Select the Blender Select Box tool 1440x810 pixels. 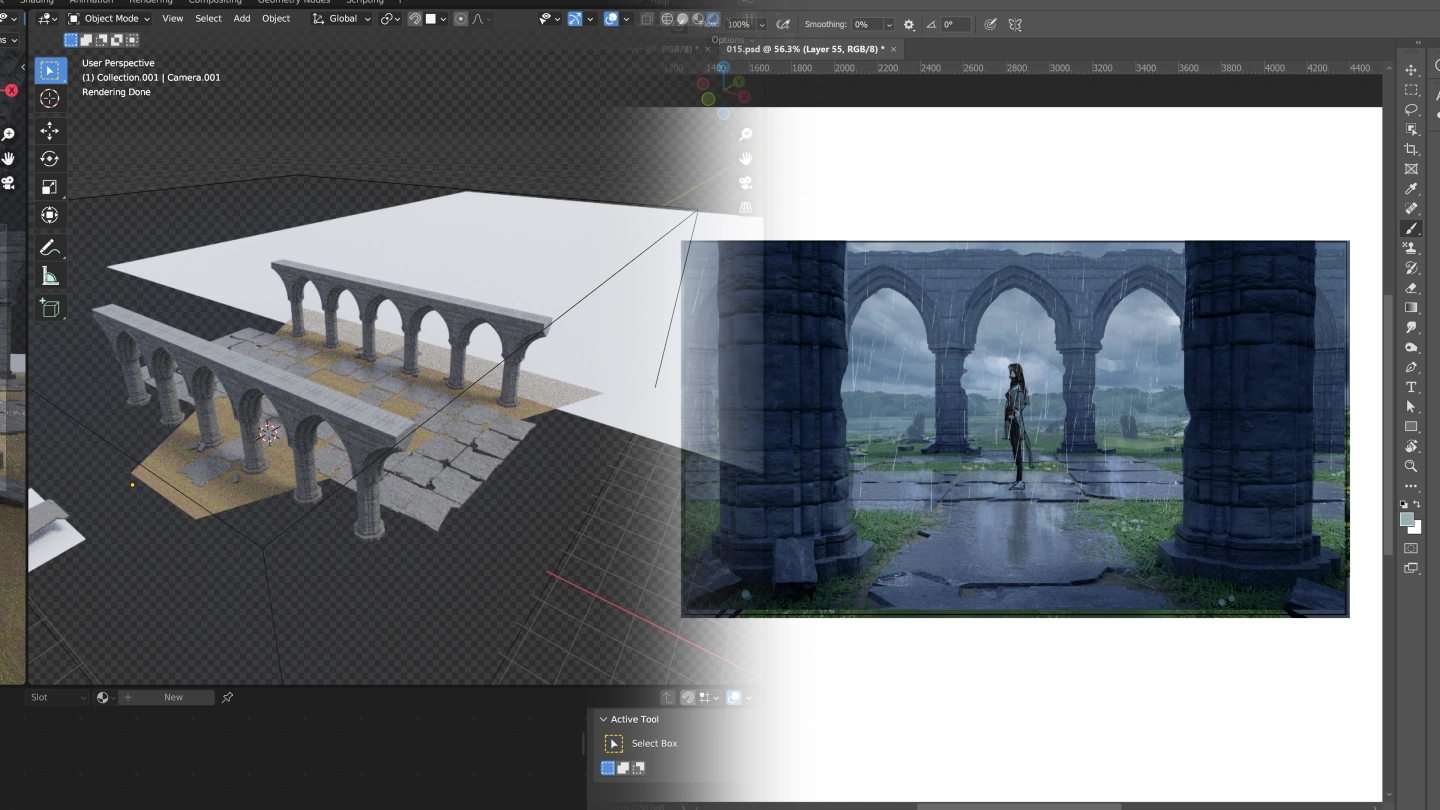click(50, 70)
